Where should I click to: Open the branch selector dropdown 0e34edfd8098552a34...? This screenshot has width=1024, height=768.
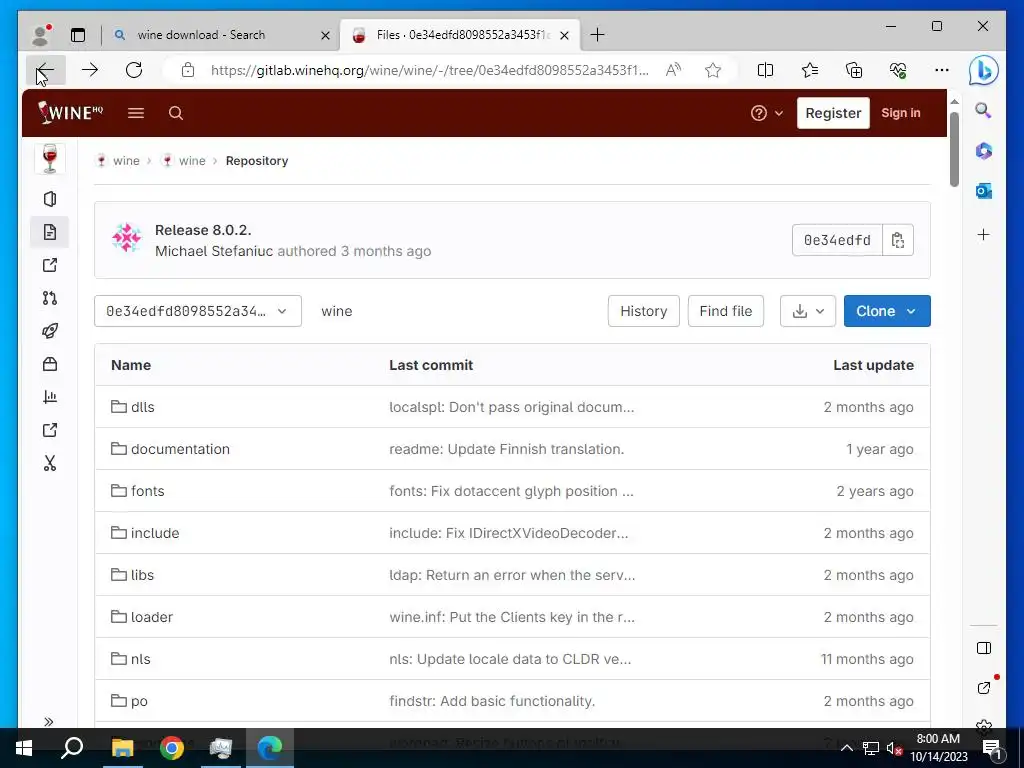tap(198, 311)
